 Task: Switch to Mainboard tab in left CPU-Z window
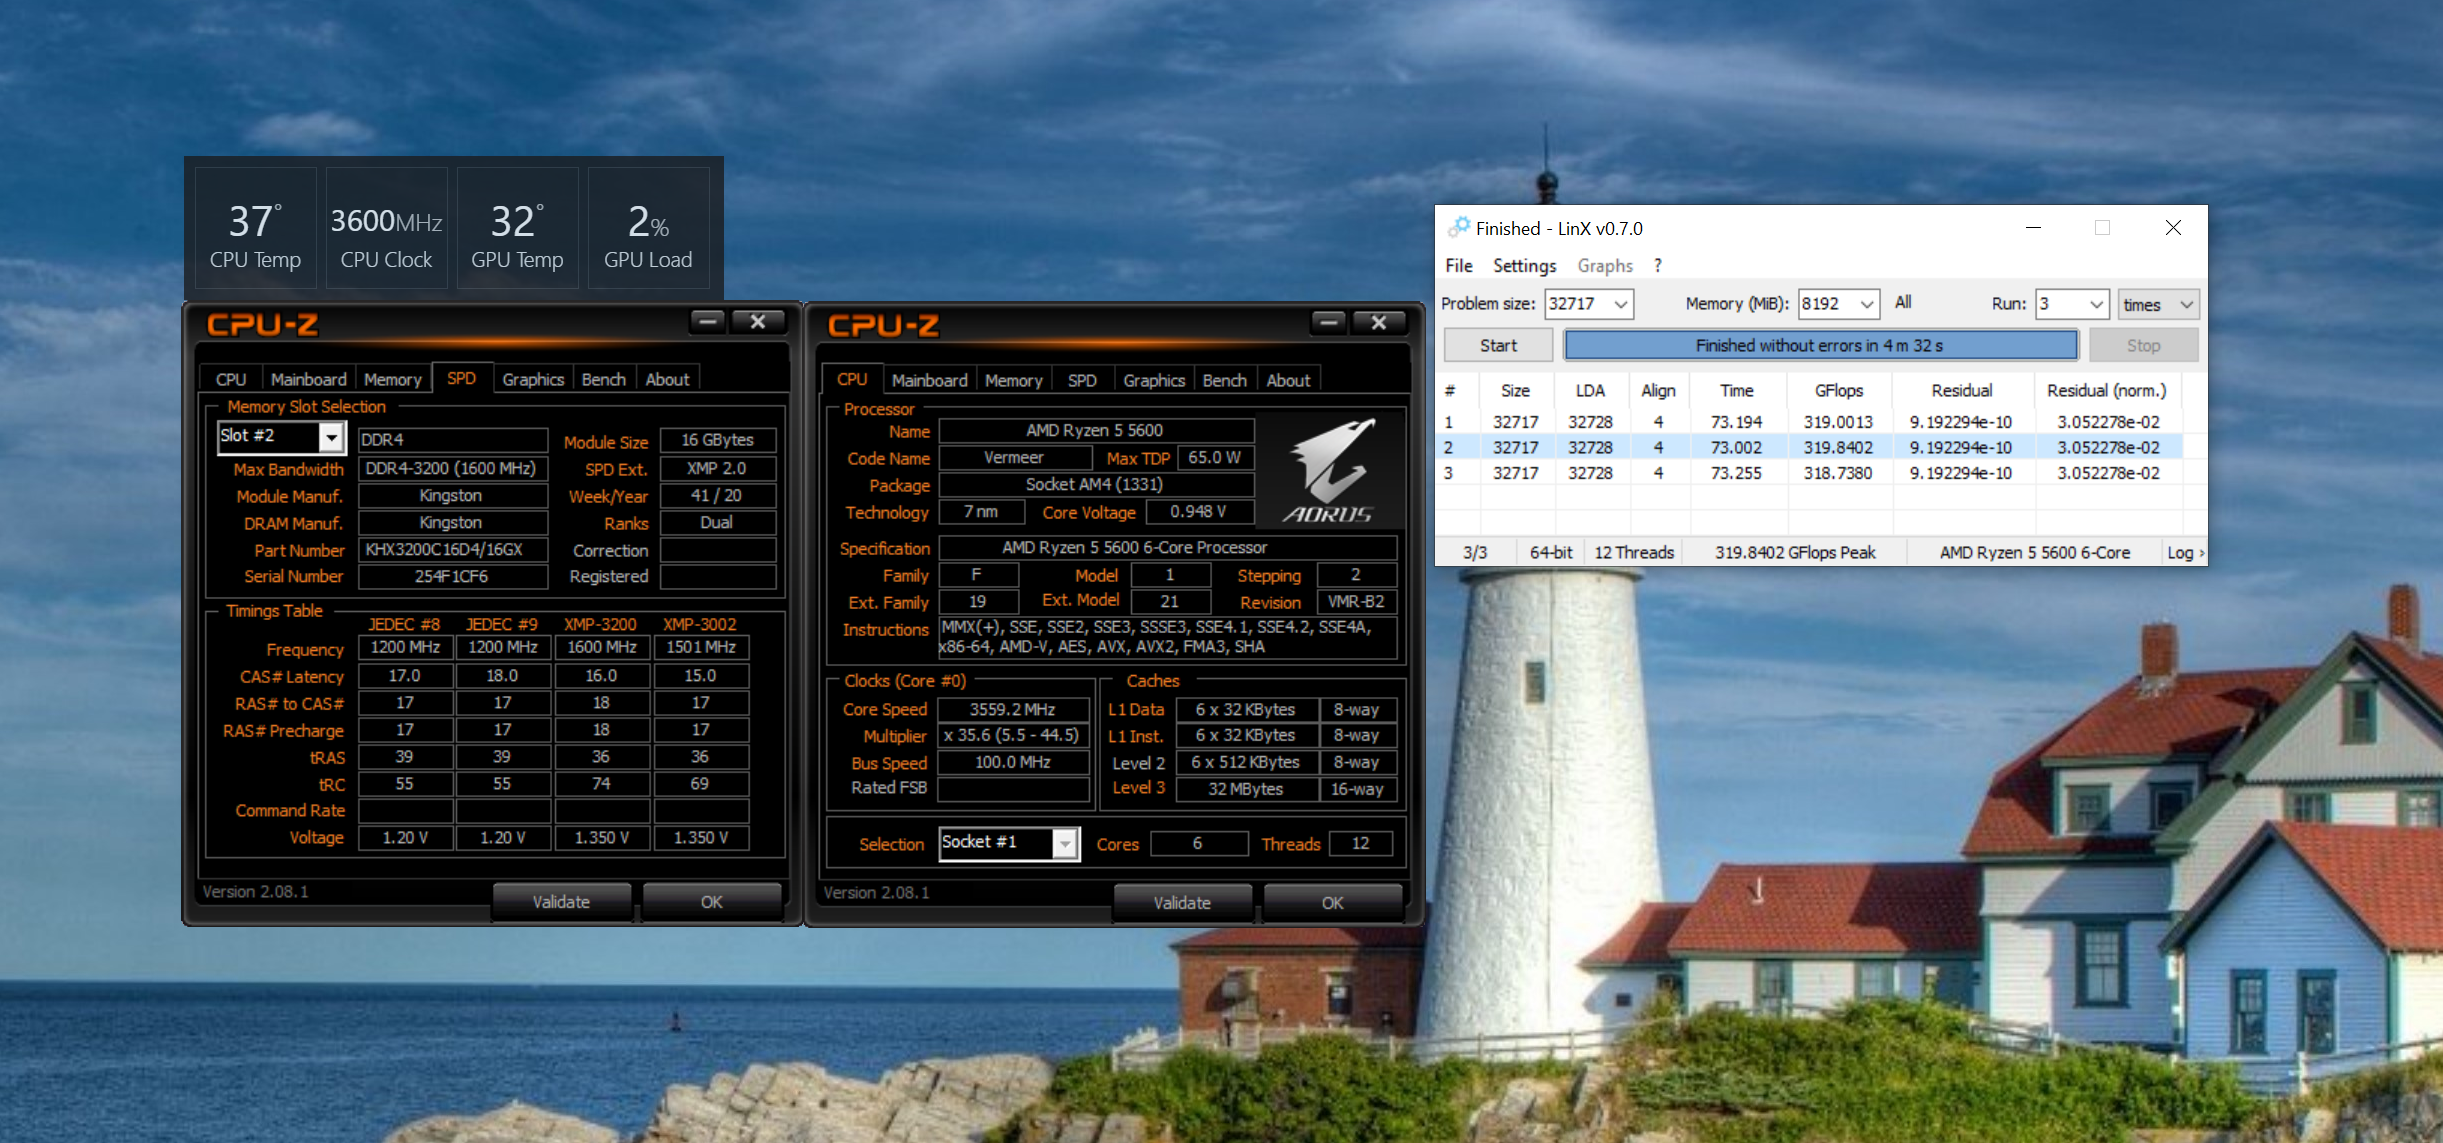coord(308,380)
